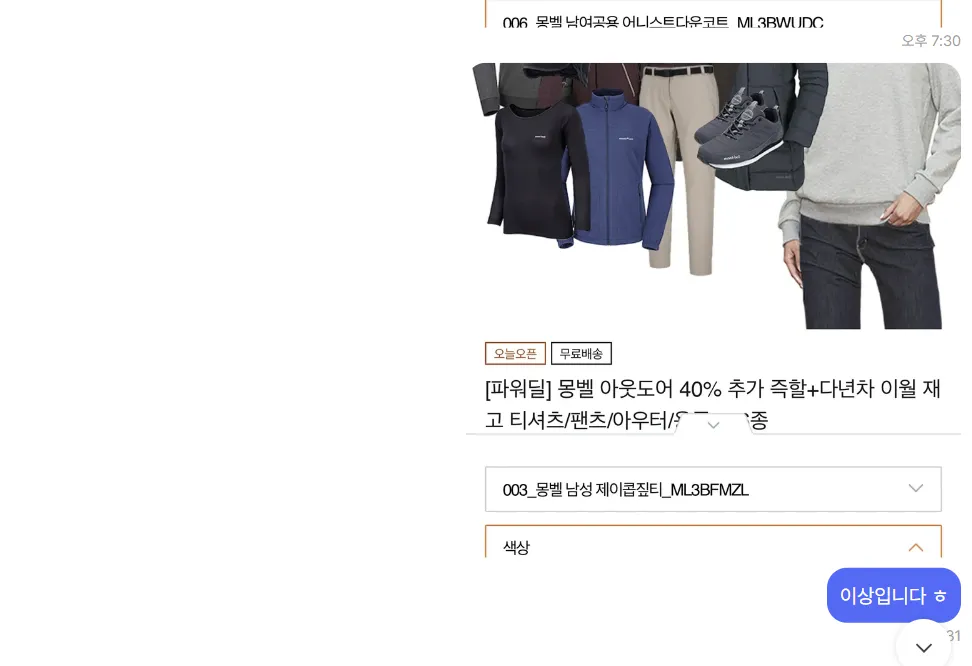Open the [파워딜] 몽벨 아웃도어 40% product title link

[713, 404]
